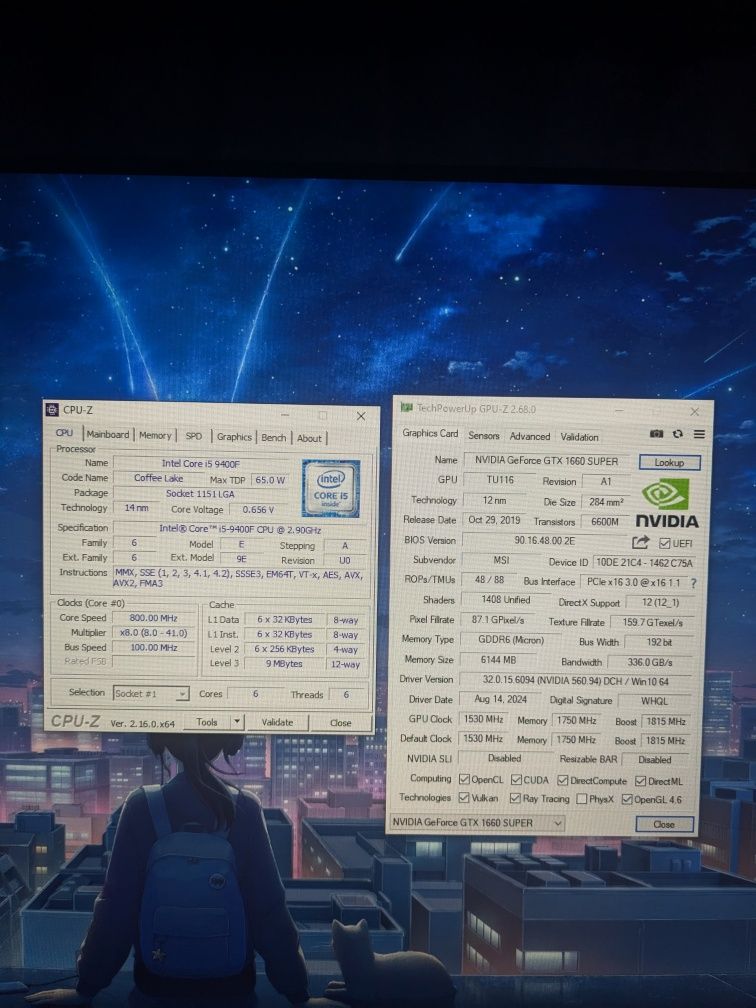Viewport: 756px width, 1008px height.
Task: Click the Socket 1151 LGA package value
Action: click(201, 493)
